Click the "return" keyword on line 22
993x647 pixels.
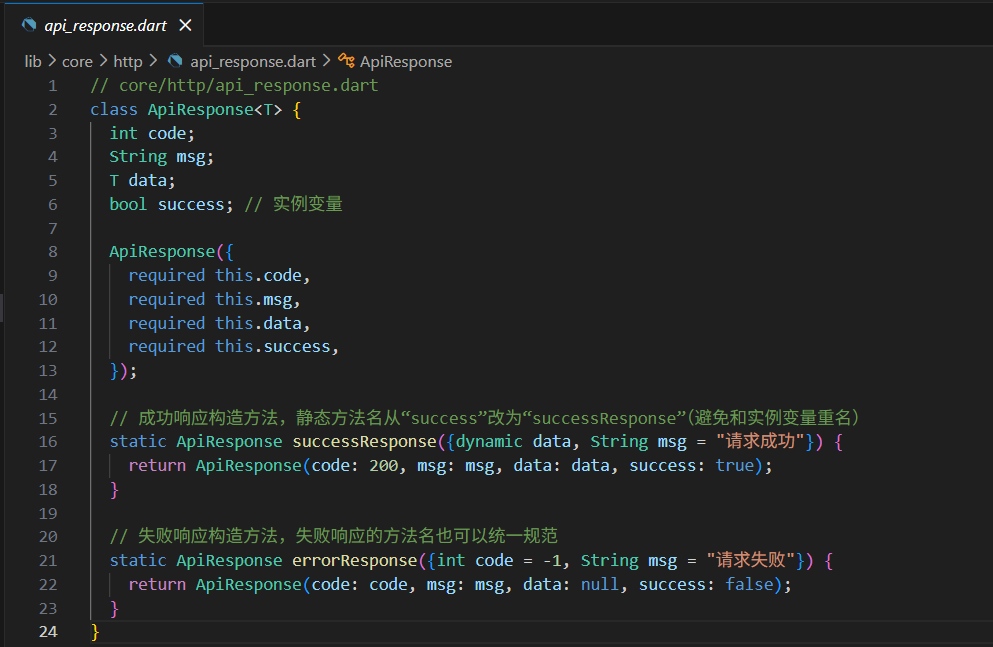click(157, 584)
